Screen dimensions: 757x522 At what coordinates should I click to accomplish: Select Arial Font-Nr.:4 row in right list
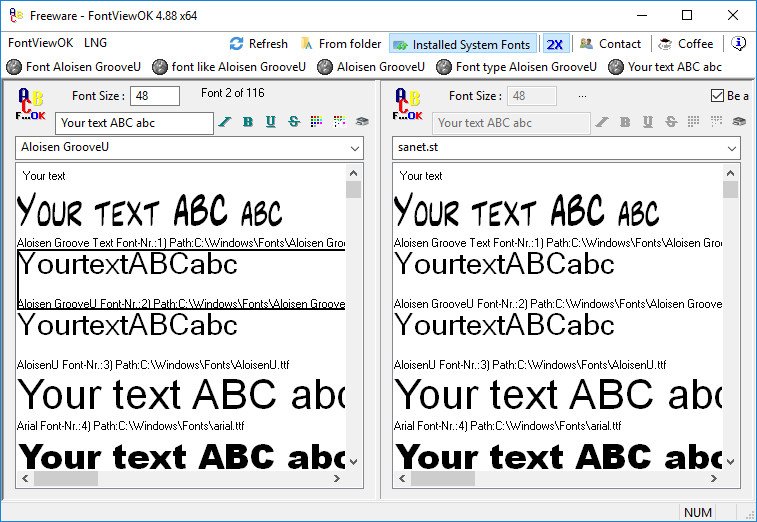[558, 402]
